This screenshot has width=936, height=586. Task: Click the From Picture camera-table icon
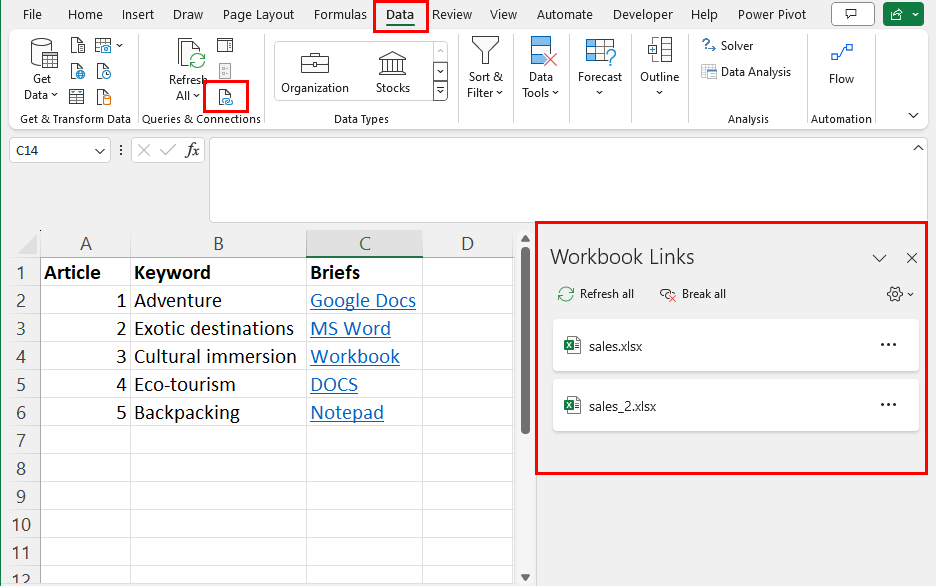pyautogui.click(x=103, y=45)
